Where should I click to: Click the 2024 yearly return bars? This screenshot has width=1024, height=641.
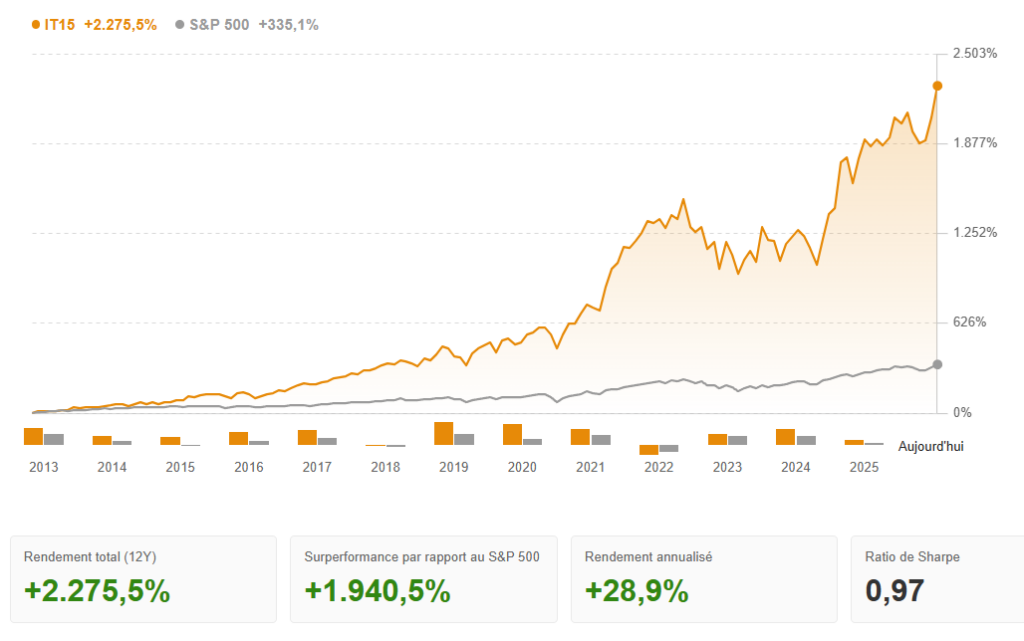pos(796,438)
